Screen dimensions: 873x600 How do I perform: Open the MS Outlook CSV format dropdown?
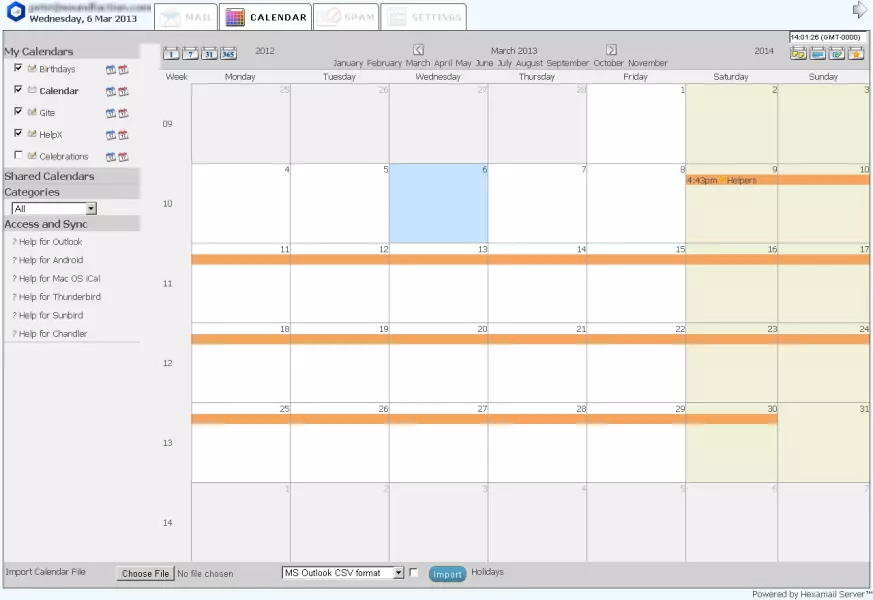coord(343,573)
